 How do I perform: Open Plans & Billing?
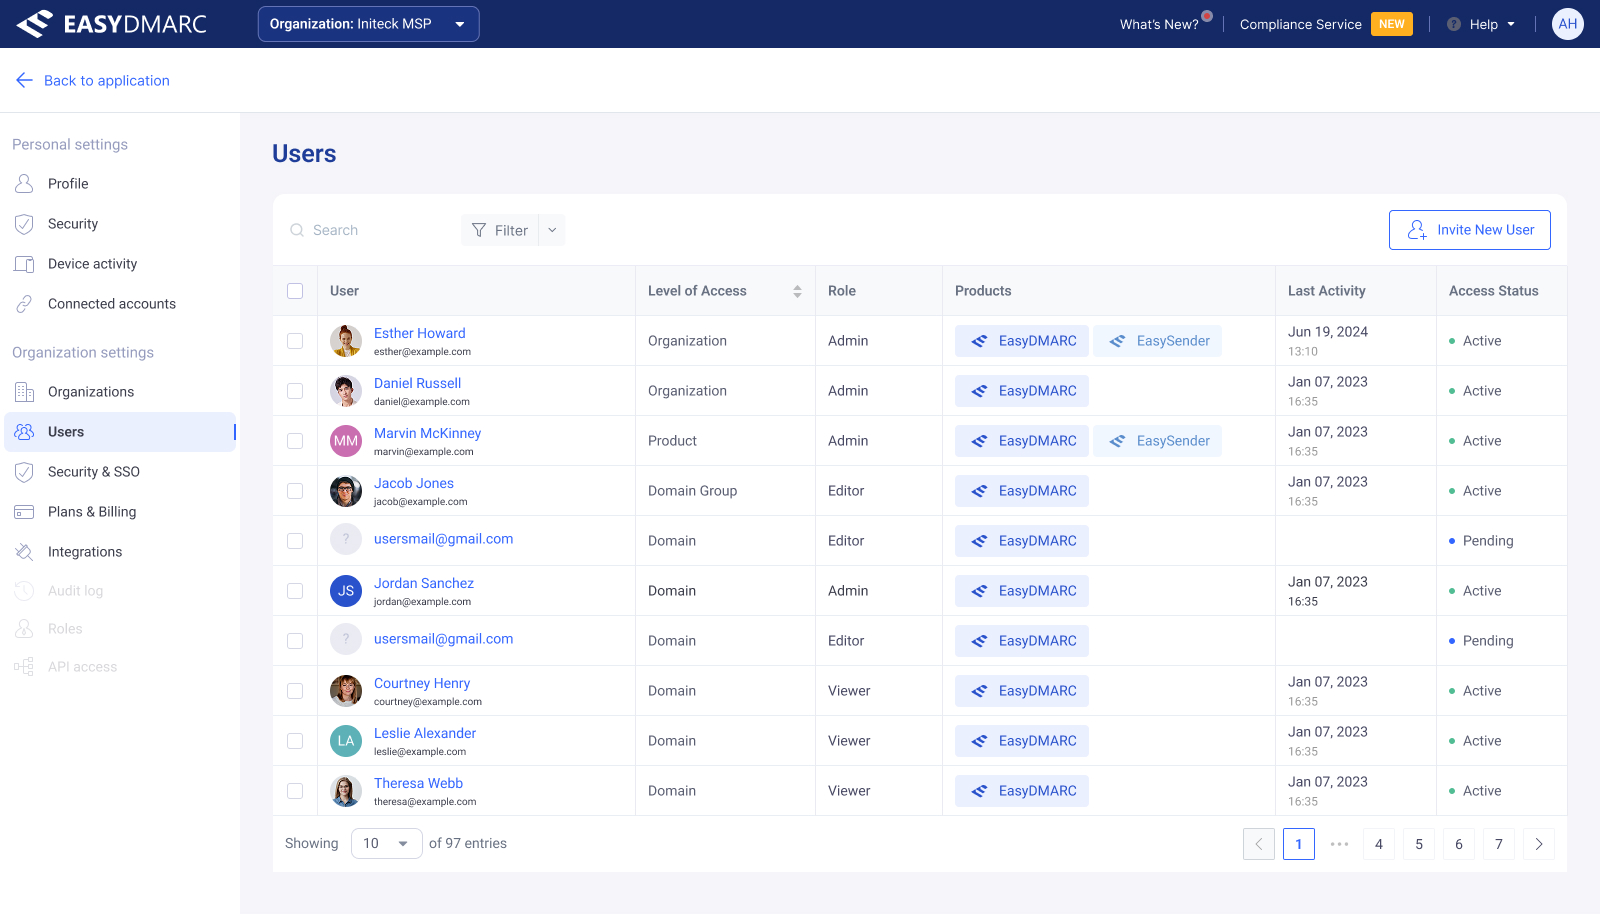(120, 512)
